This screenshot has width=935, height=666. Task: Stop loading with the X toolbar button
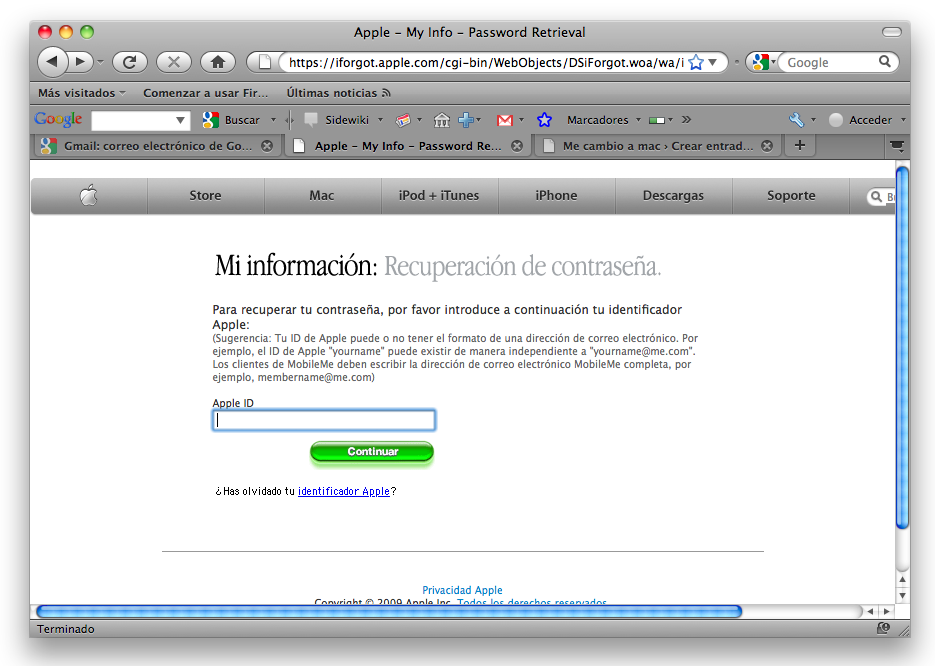(x=174, y=62)
